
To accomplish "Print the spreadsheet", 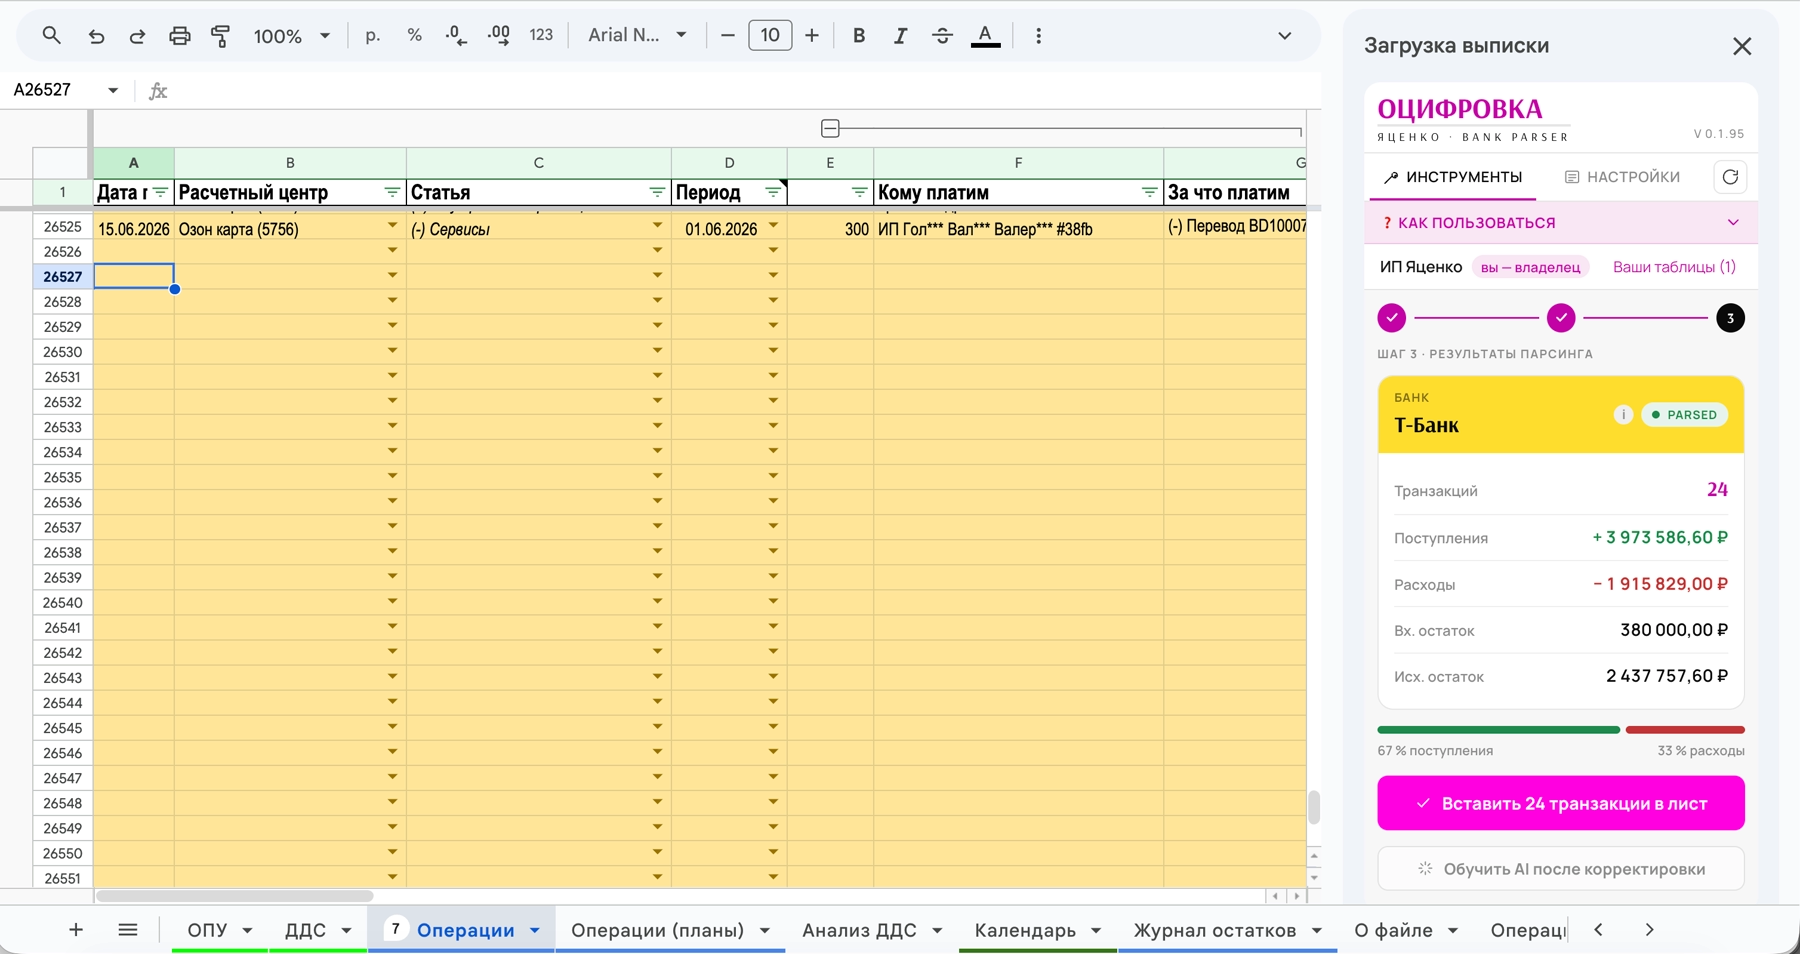I will [x=179, y=36].
